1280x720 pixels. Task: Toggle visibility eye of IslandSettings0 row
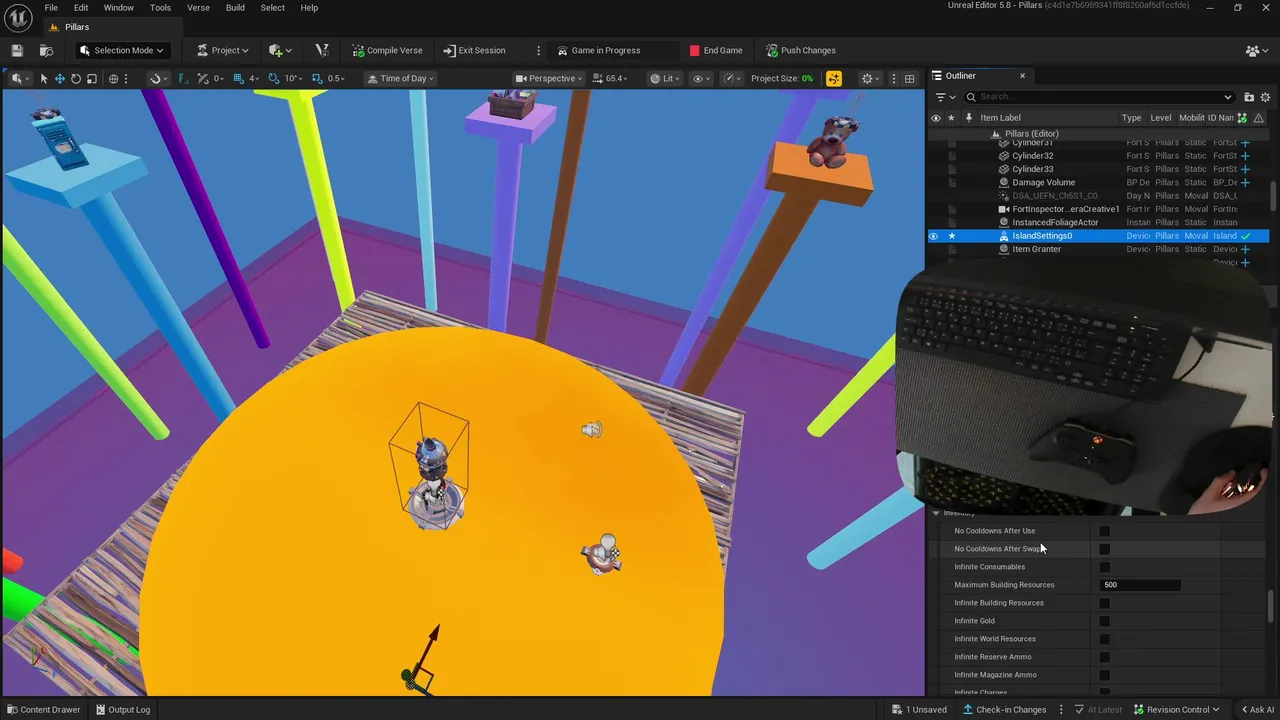point(934,236)
